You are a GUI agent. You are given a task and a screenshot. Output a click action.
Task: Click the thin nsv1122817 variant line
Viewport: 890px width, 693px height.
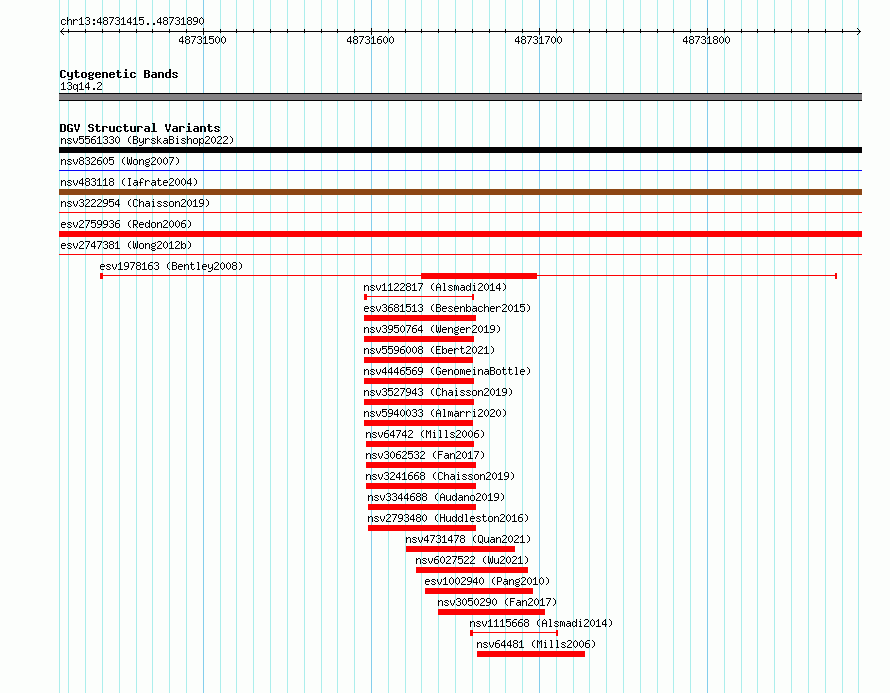(419, 297)
